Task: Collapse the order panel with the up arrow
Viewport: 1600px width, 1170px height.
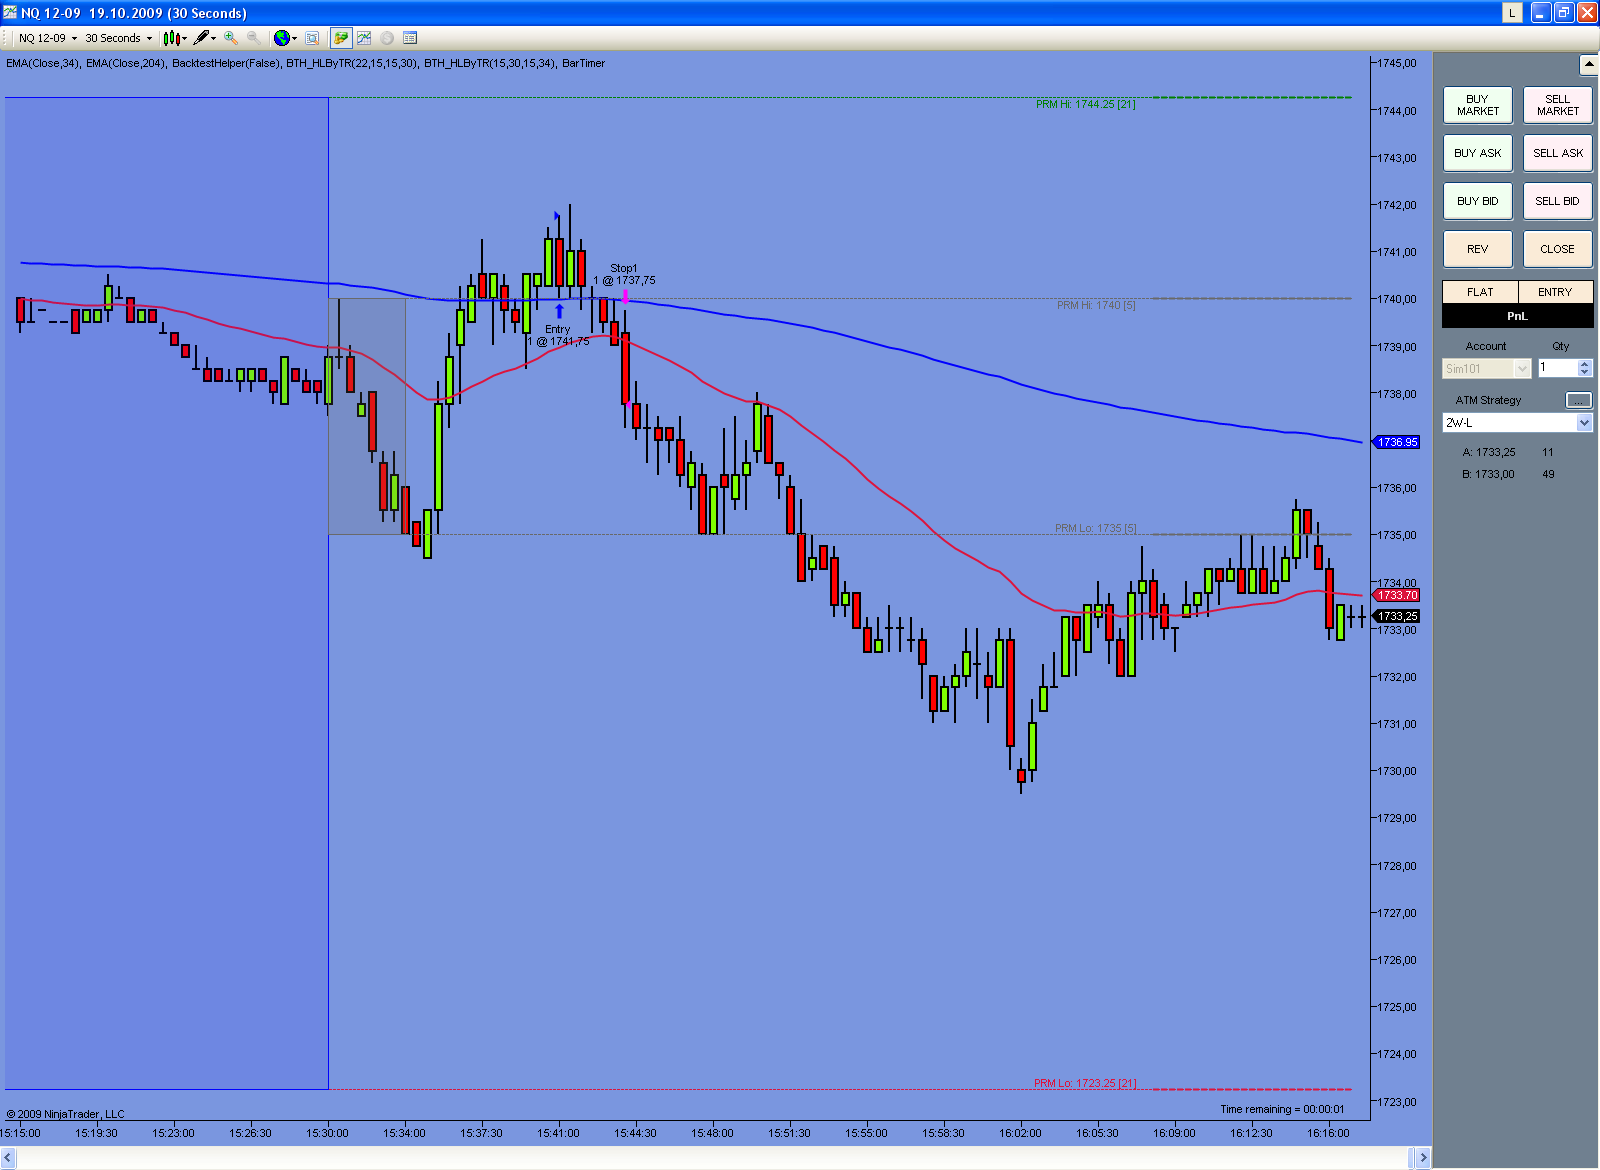Action: tap(1588, 65)
